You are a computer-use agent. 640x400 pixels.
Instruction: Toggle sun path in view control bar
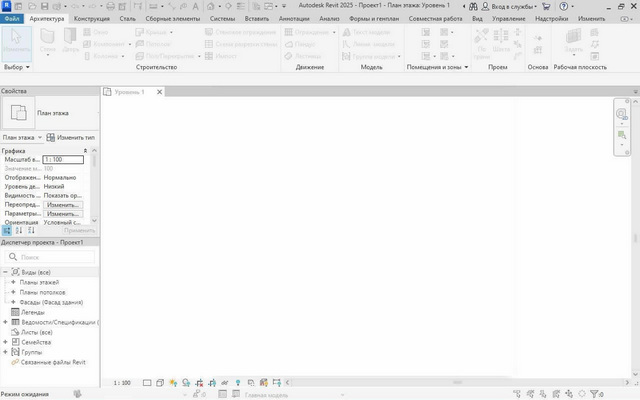(x=173, y=382)
